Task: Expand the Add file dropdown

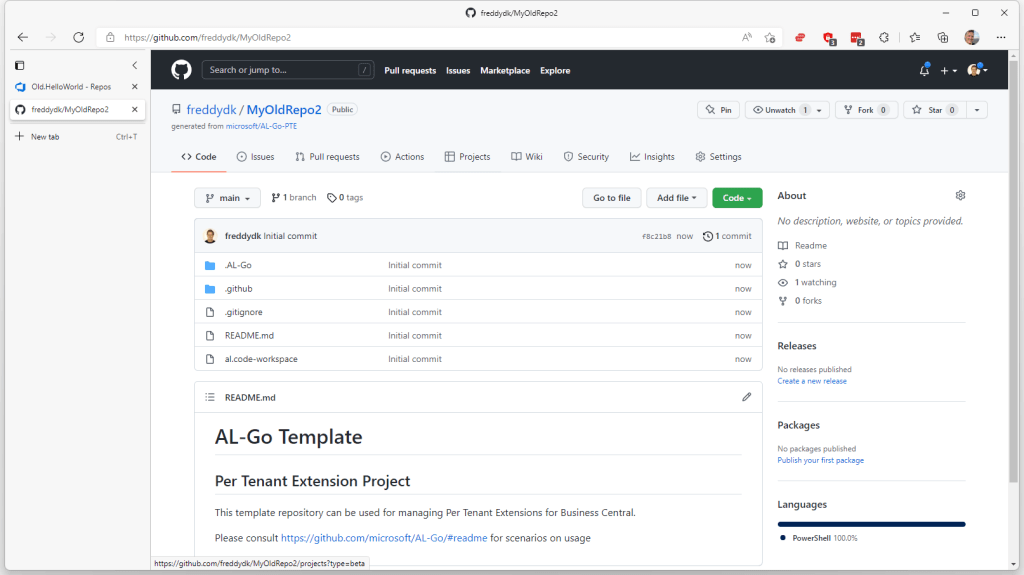Action: pos(676,198)
